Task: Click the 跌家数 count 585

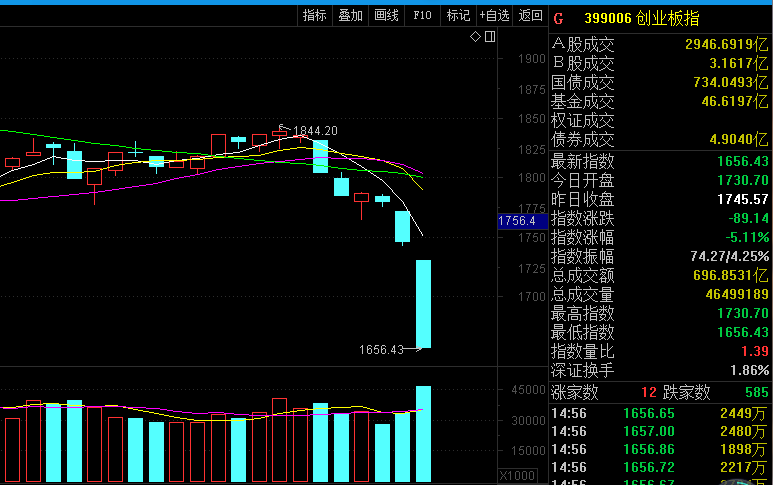Action: coord(757,392)
